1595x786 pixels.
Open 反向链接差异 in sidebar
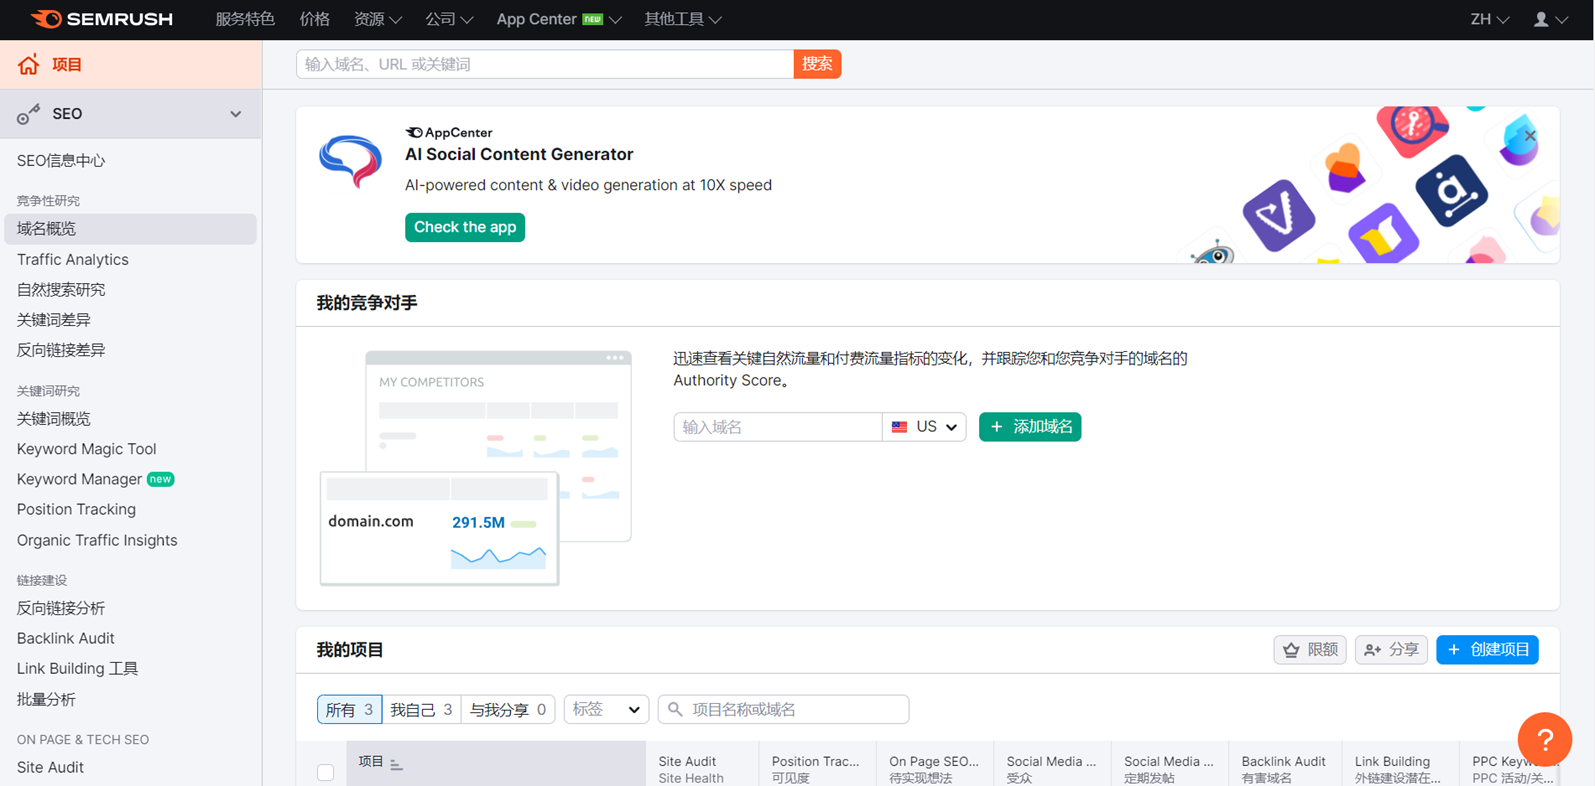[x=61, y=350]
